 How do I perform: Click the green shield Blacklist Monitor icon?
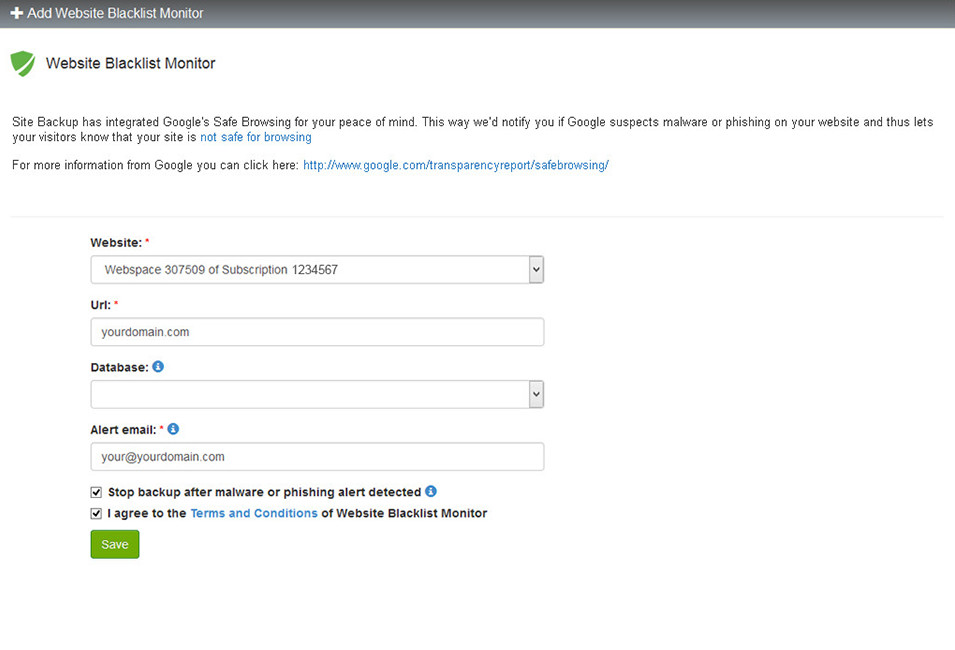[23, 63]
